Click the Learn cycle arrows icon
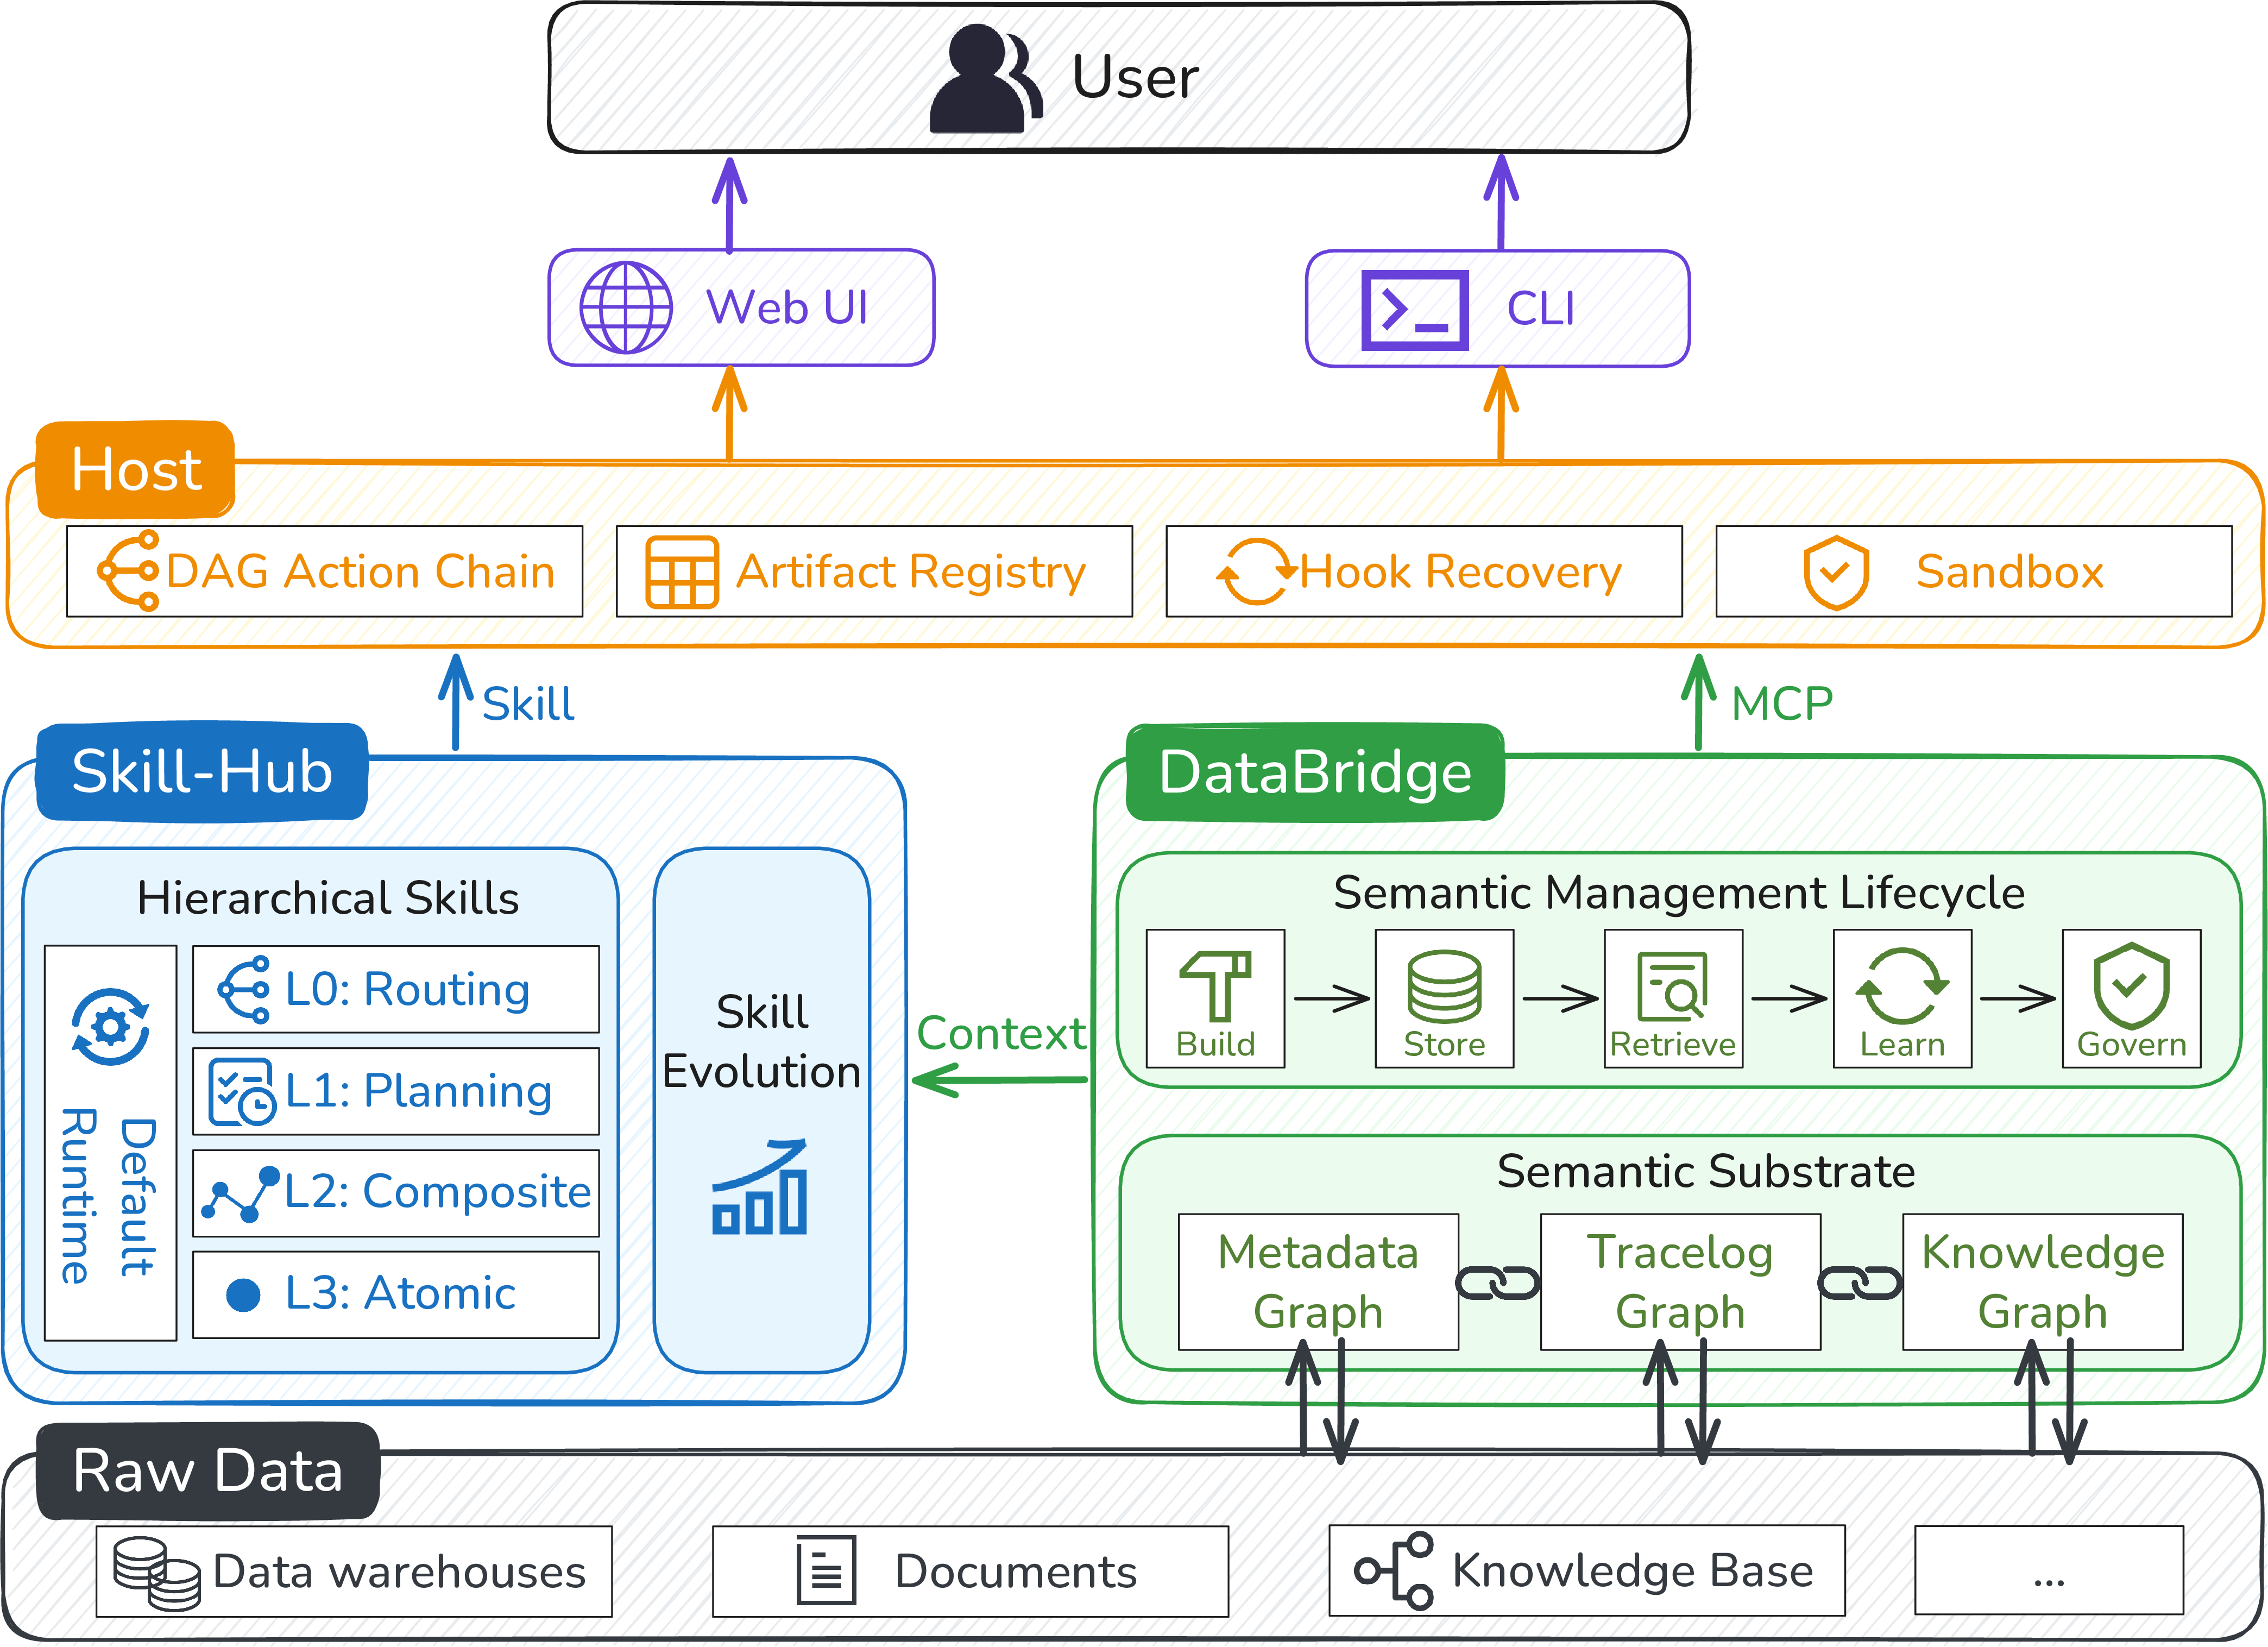 [x=1902, y=986]
